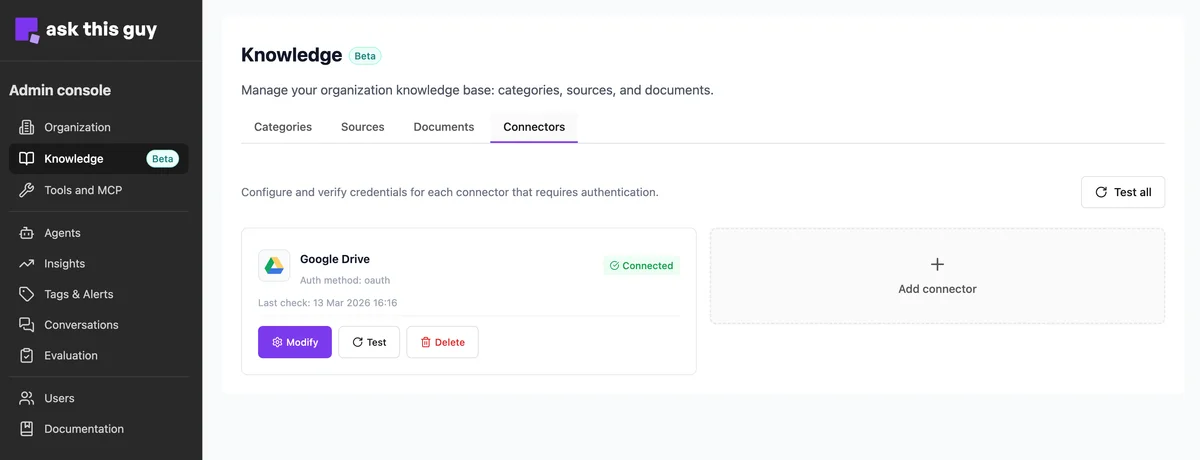Image resolution: width=1200 pixels, height=460 pixels.
Task: Switch to the Categories tab
Action: click(x=283, y=127)
